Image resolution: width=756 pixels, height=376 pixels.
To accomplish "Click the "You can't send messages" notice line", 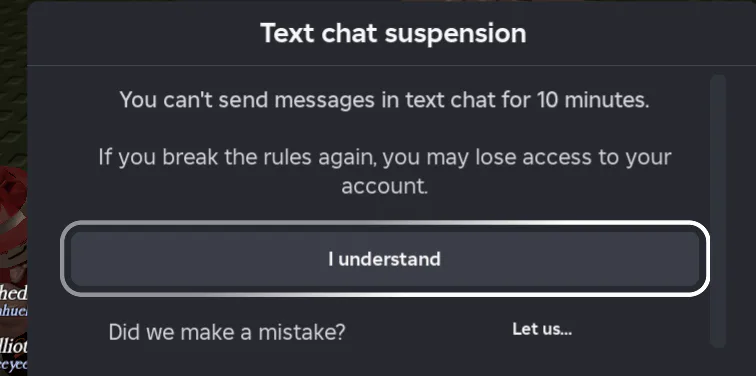I will tap(384, 100).
